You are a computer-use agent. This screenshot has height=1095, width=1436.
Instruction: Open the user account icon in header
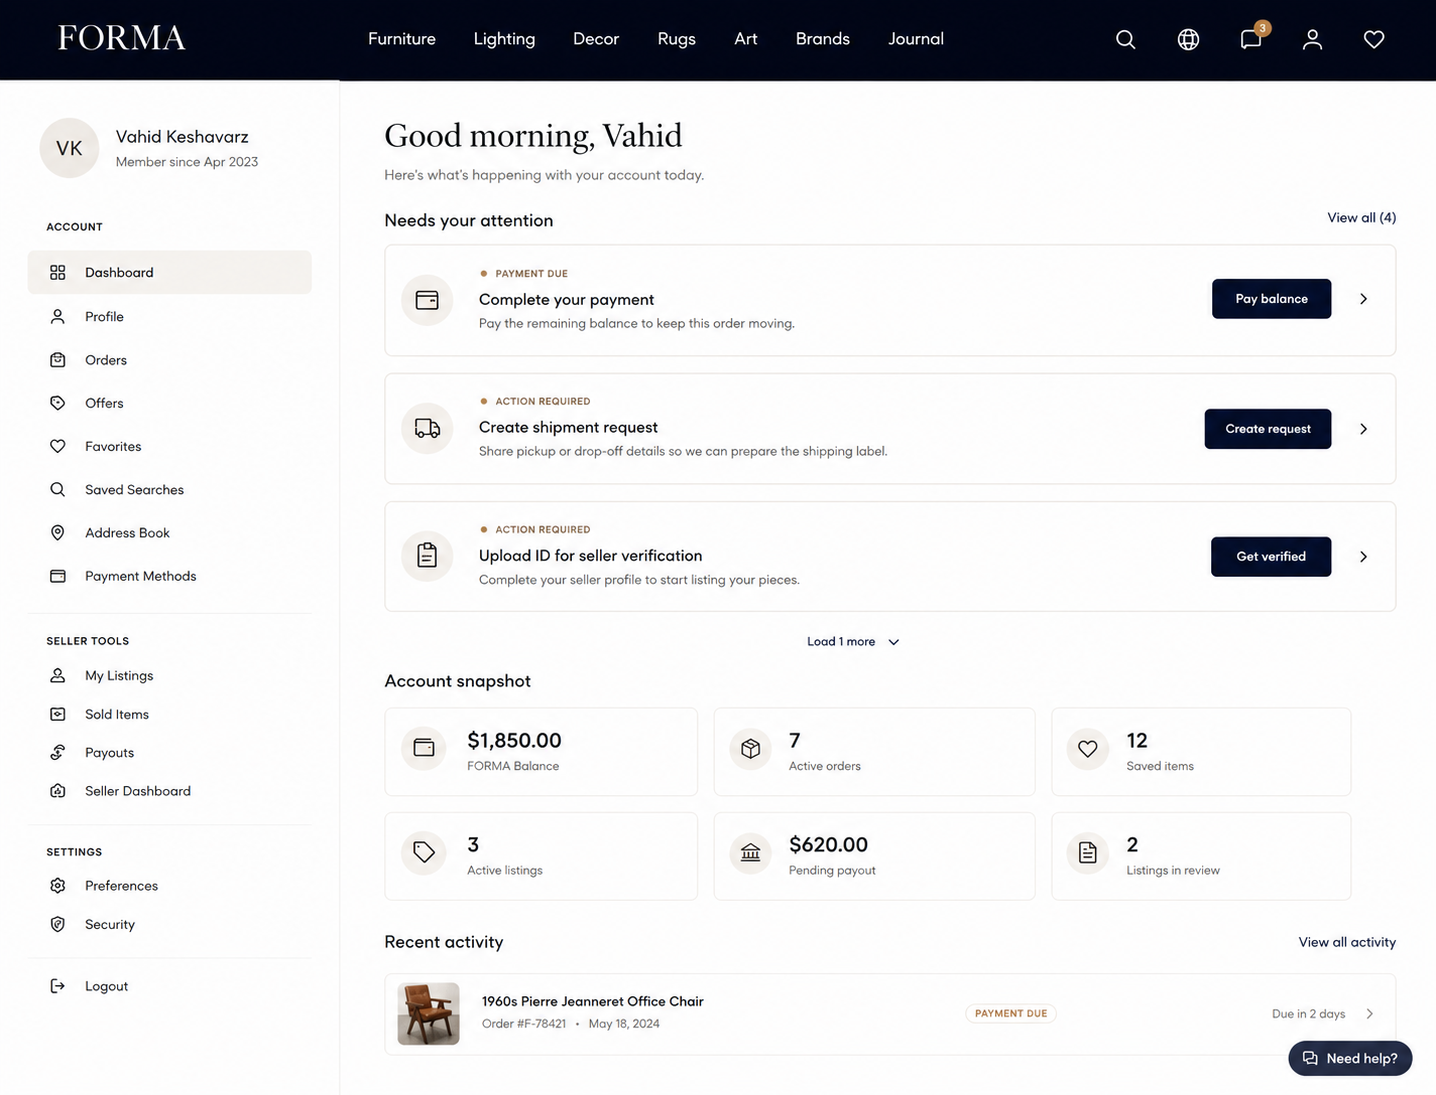click(1312, 39)
